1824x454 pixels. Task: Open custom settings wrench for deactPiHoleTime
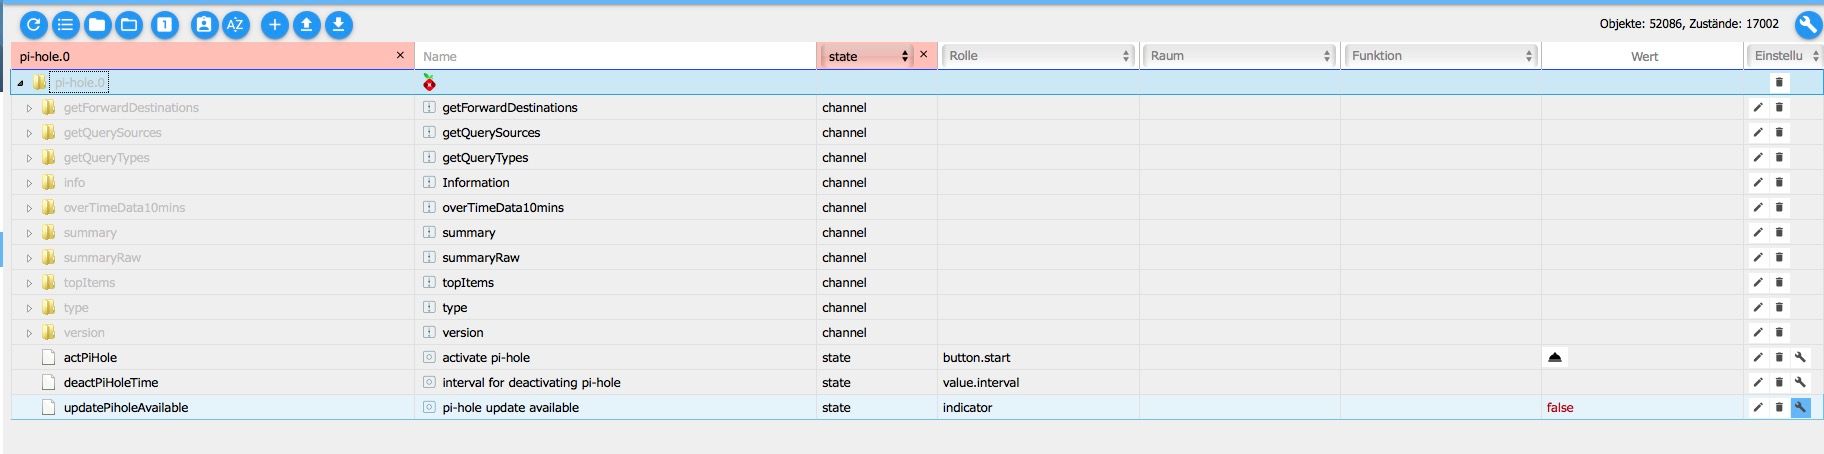(1800, 382)
